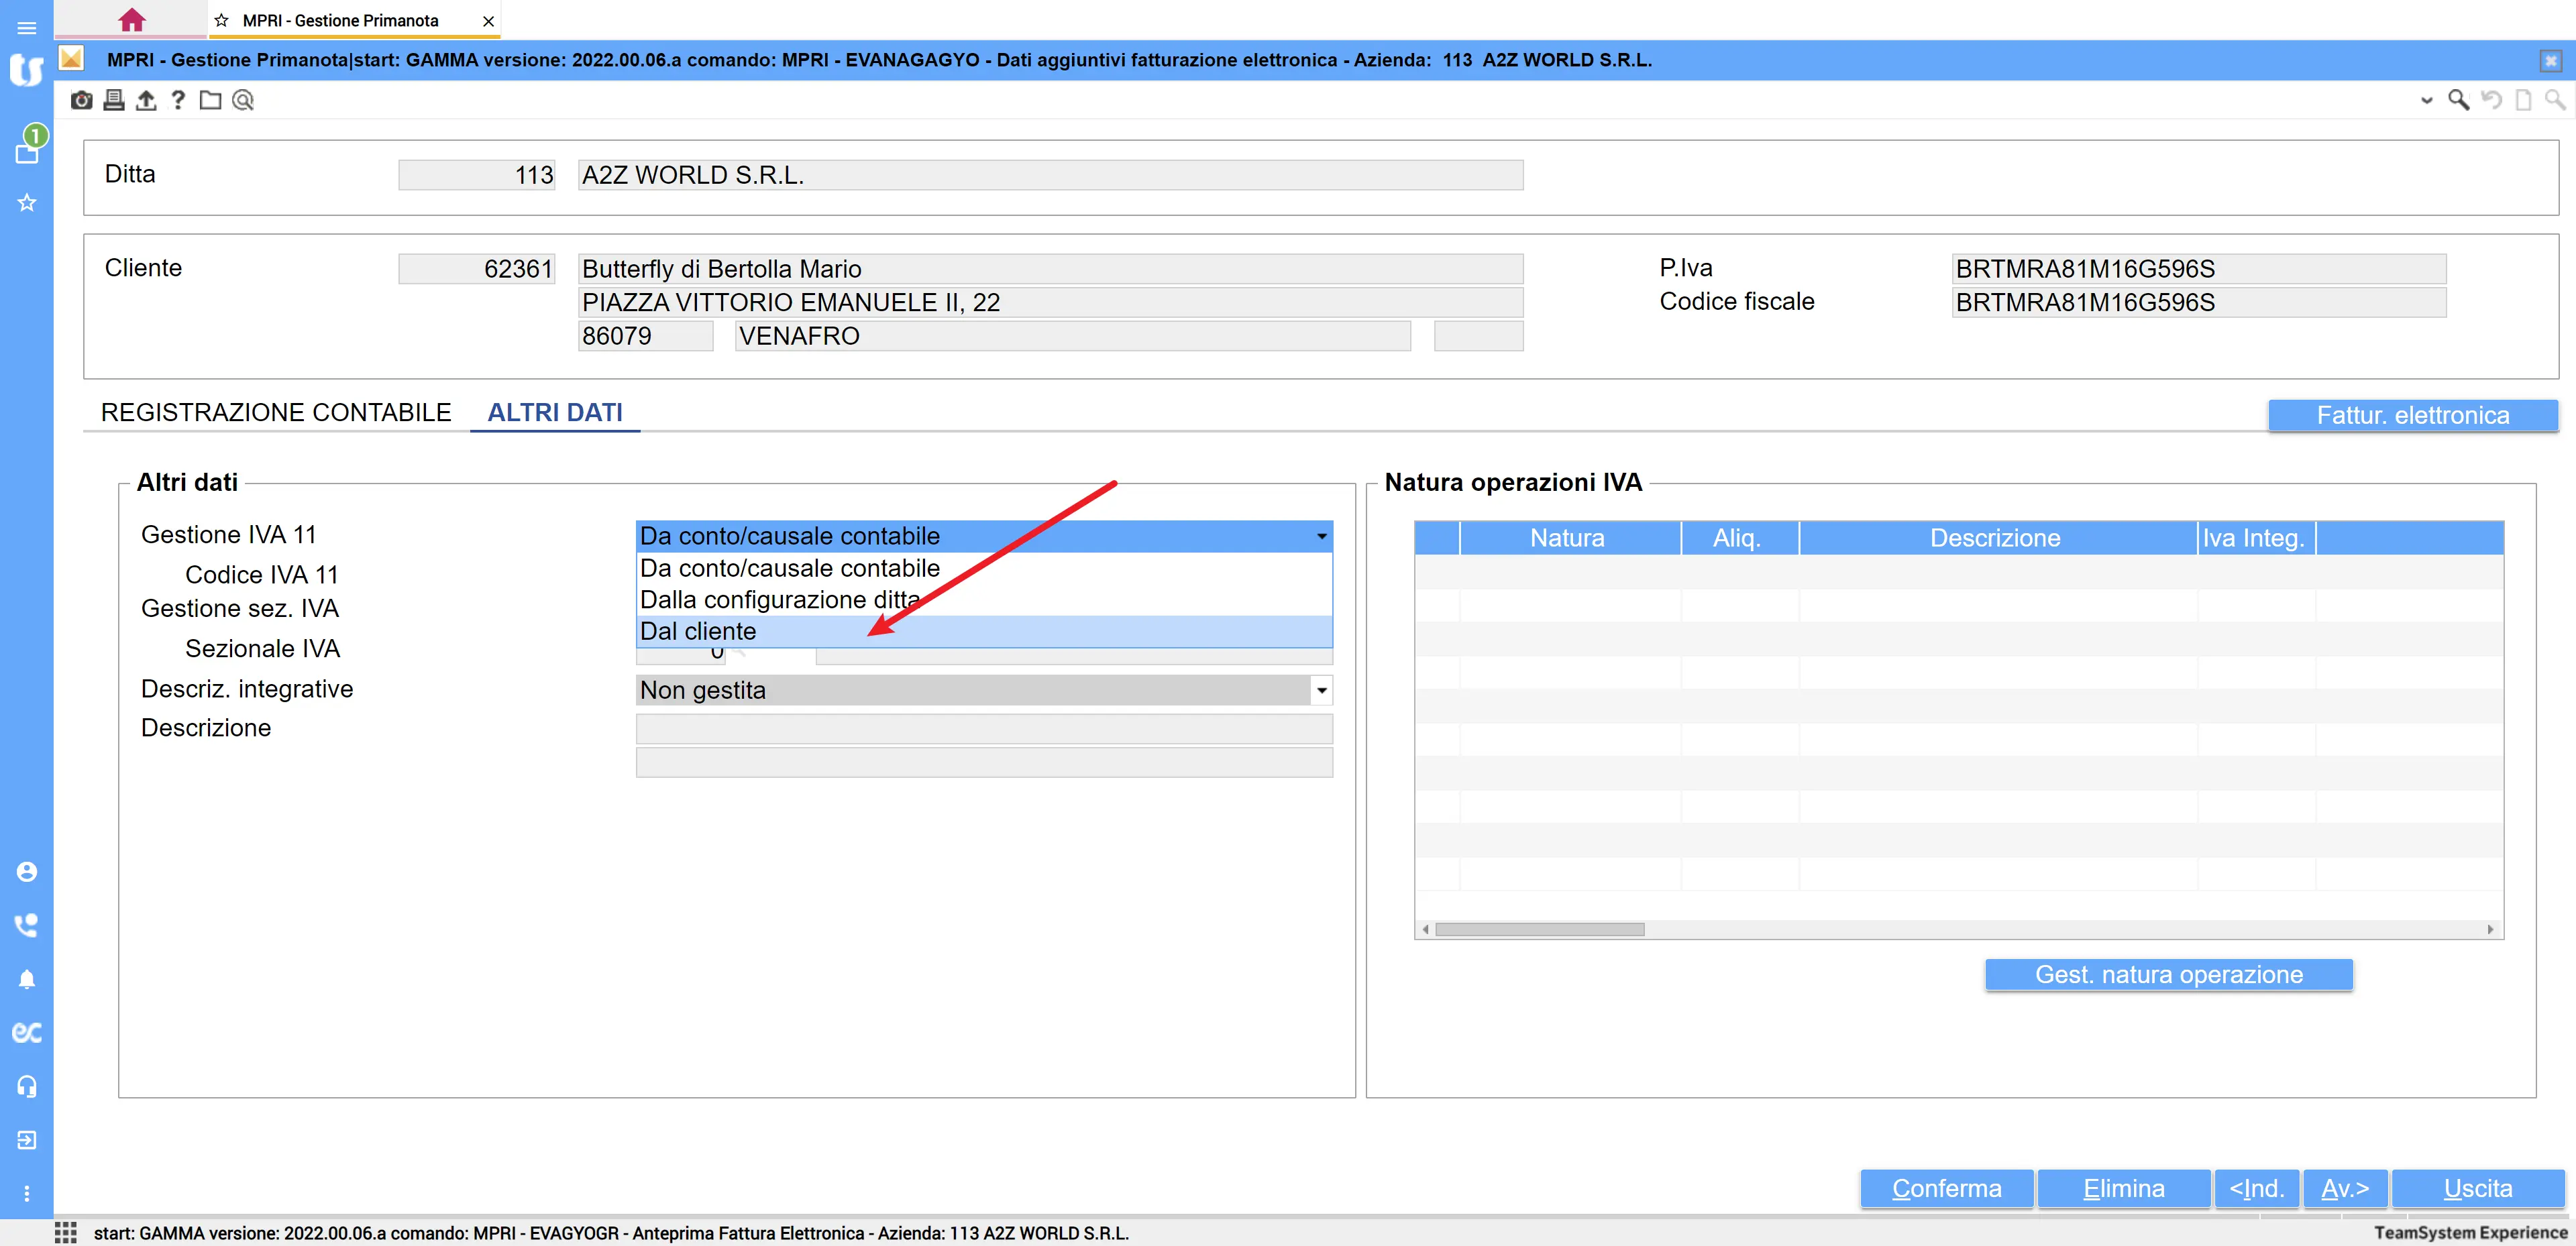Open the notifications bell in sidebar
The height and width of the screenshot is (1246, 2576).
click(x=27, y=979)
